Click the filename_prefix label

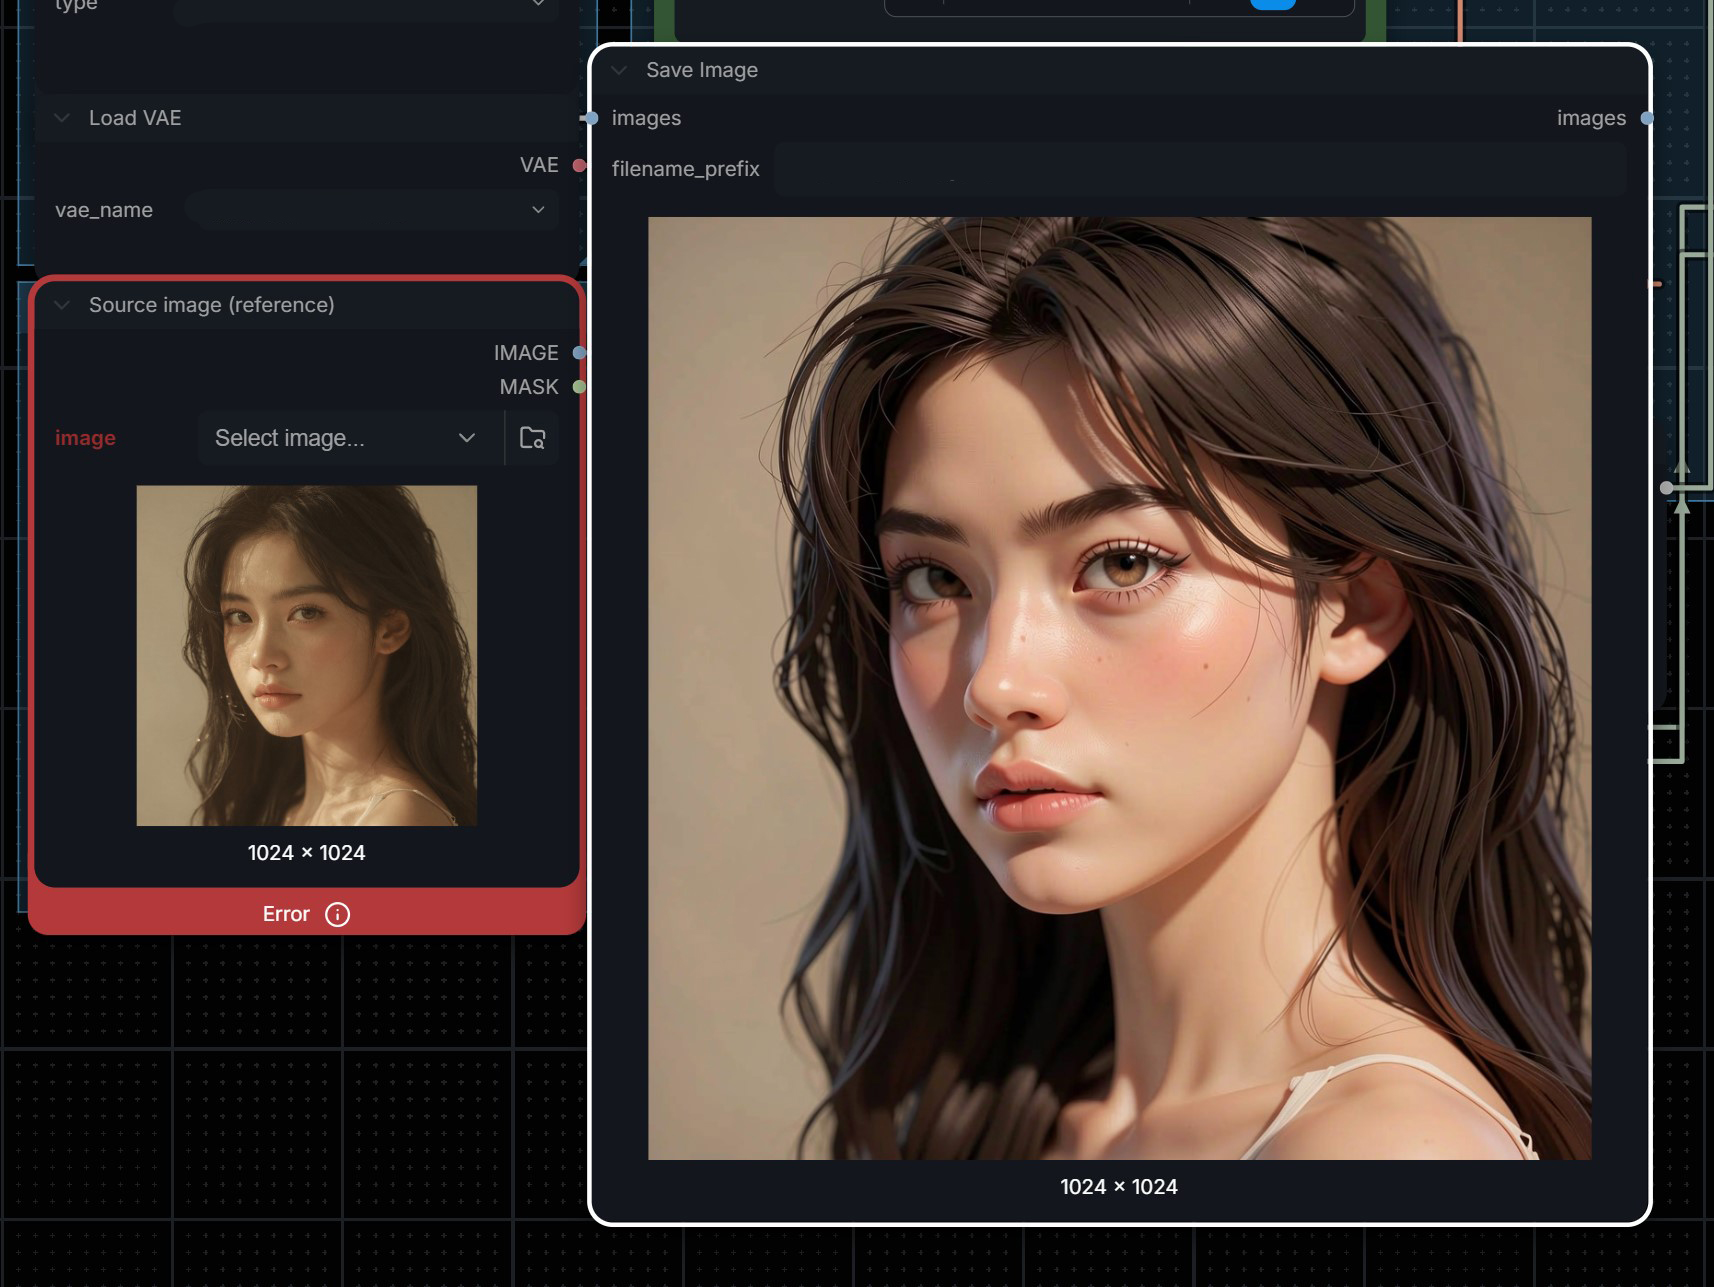click(686, 169)
